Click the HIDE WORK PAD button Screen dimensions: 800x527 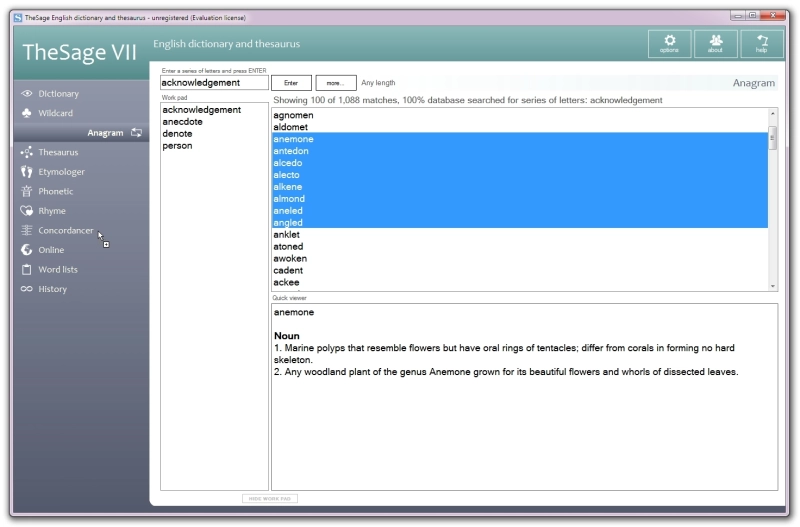click(270, 498)
